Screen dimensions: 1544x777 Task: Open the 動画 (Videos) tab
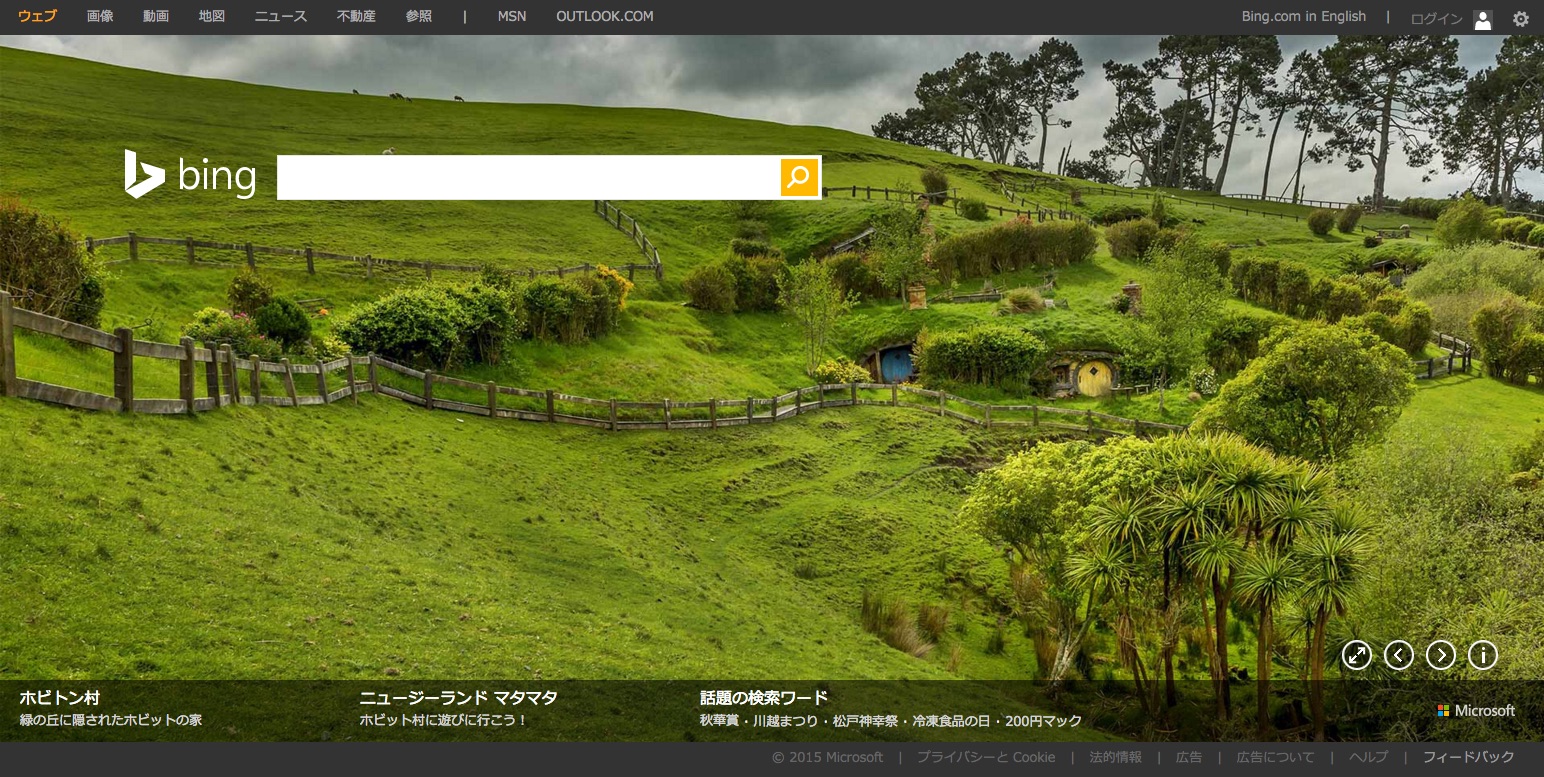(x=156, y=17)
